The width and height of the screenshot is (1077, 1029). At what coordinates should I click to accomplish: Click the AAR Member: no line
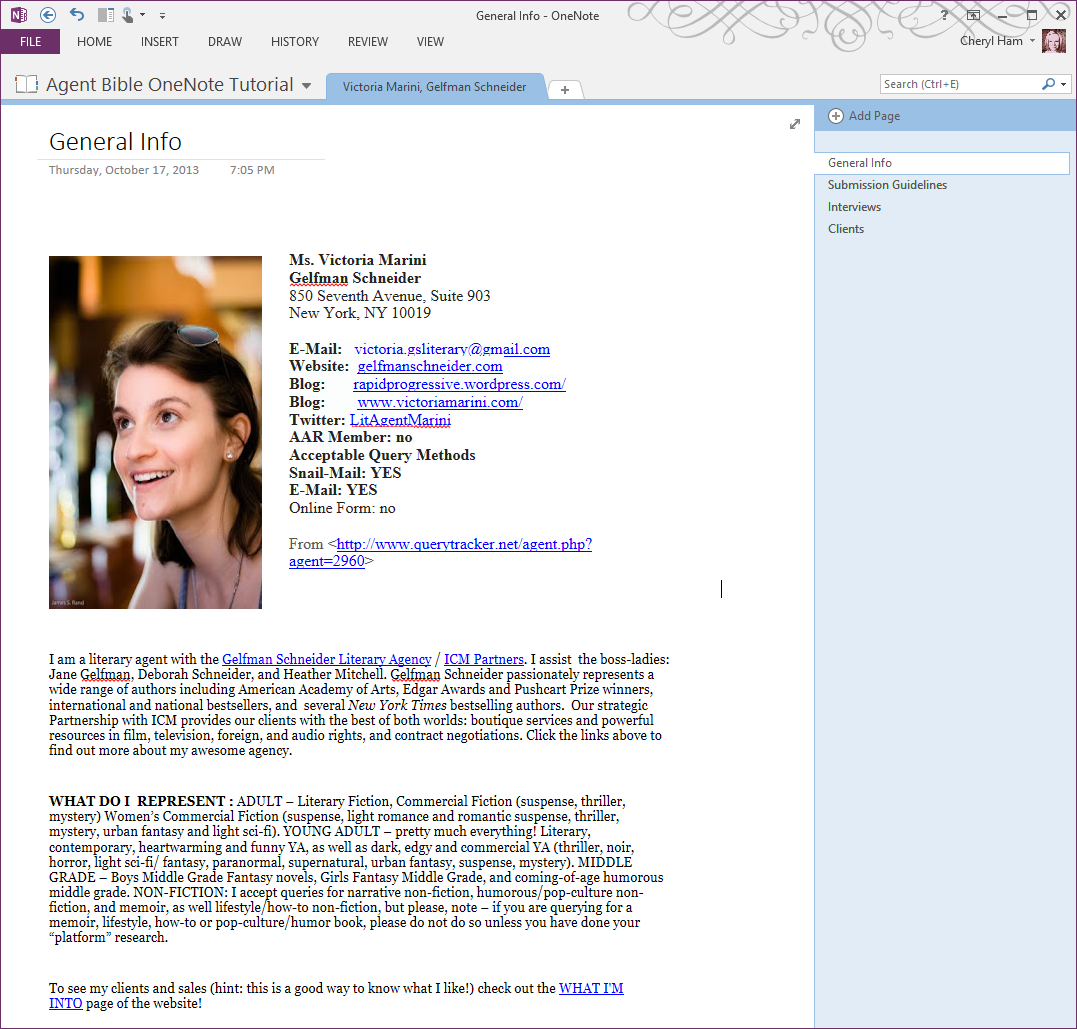coord(350,437)
